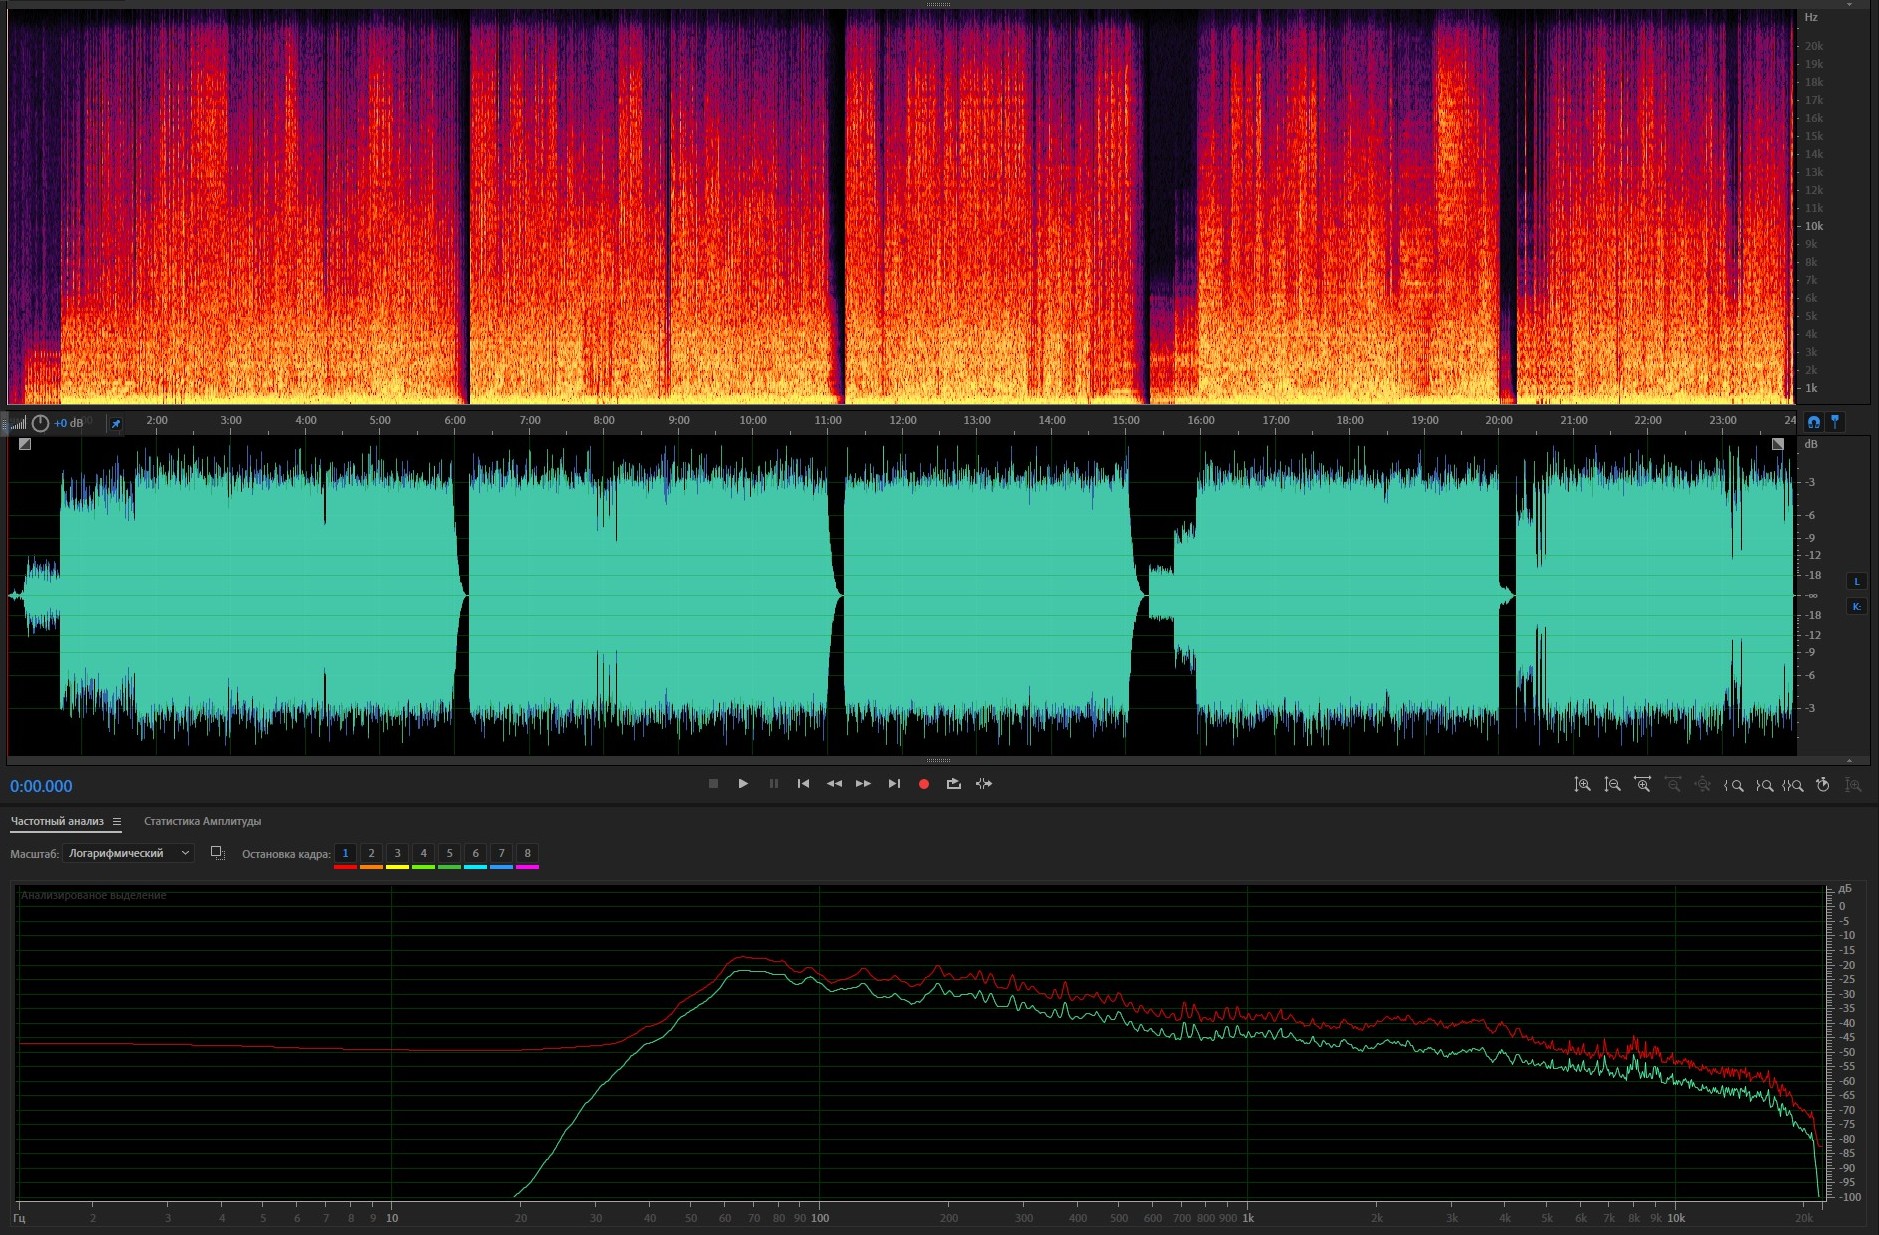Click the zoom to selection icon
Viewport: 1879px width, 1235px height.
1793,785
